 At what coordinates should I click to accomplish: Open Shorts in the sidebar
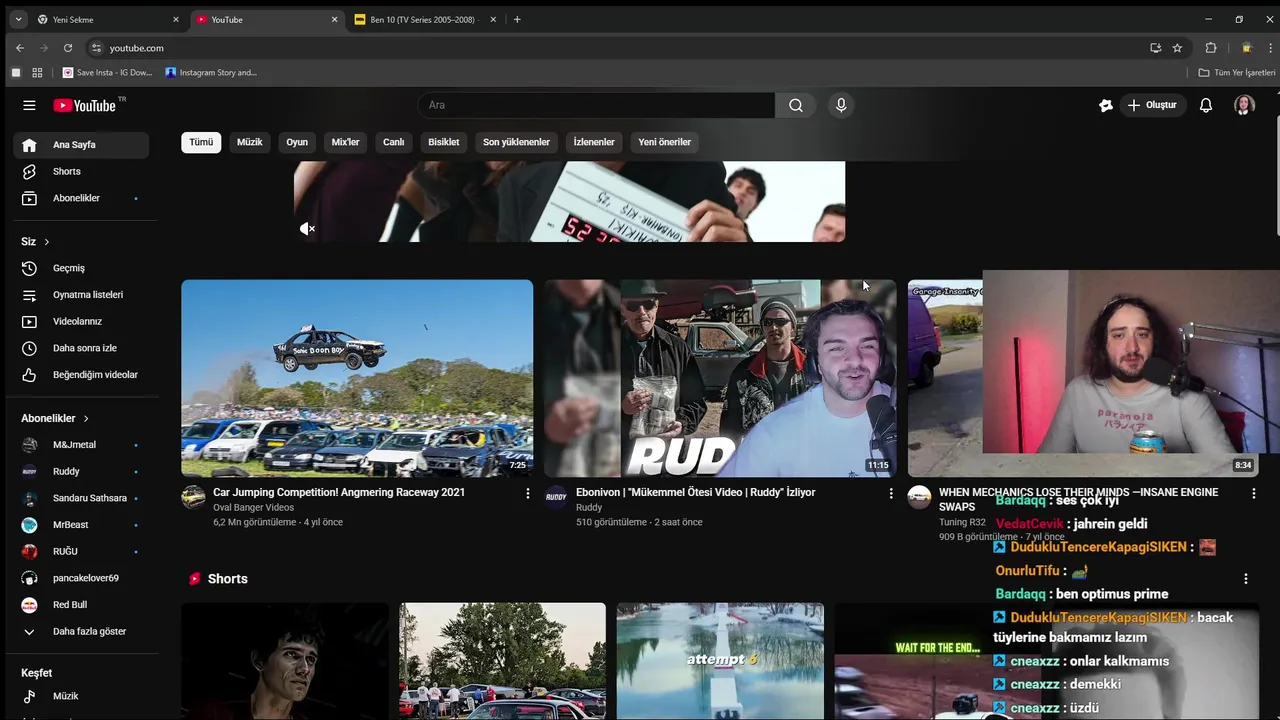pos(81,171)
